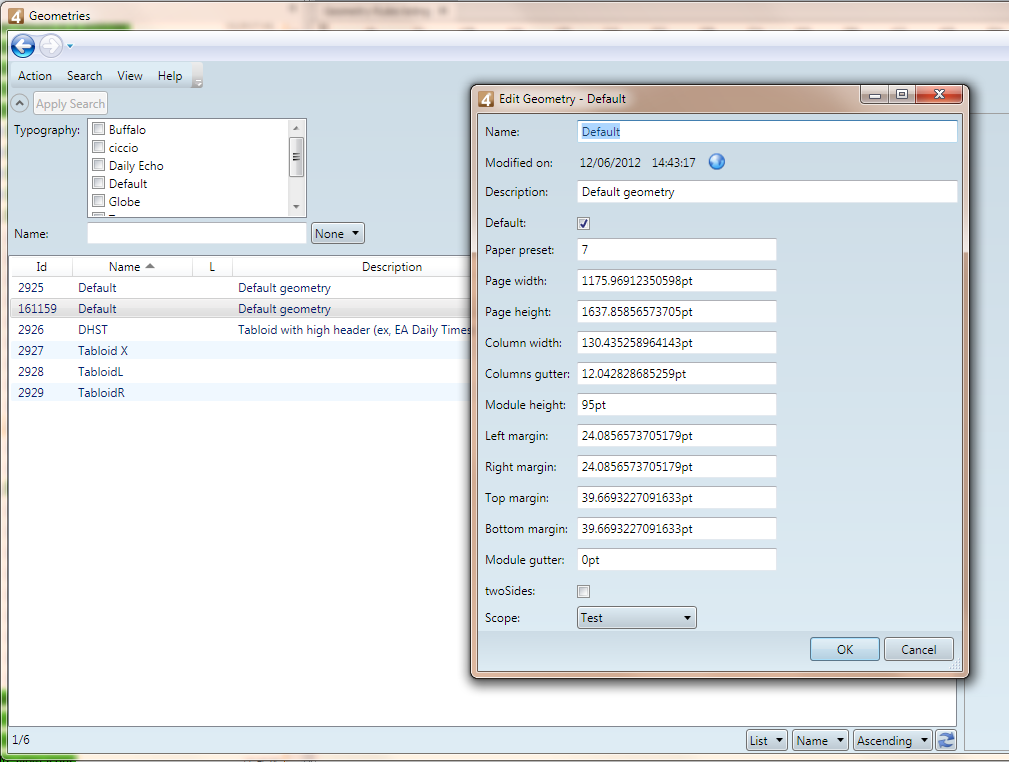Check the ciccio typography checkbox
This screenshot has height=762, width=1009.
point(98,147)
